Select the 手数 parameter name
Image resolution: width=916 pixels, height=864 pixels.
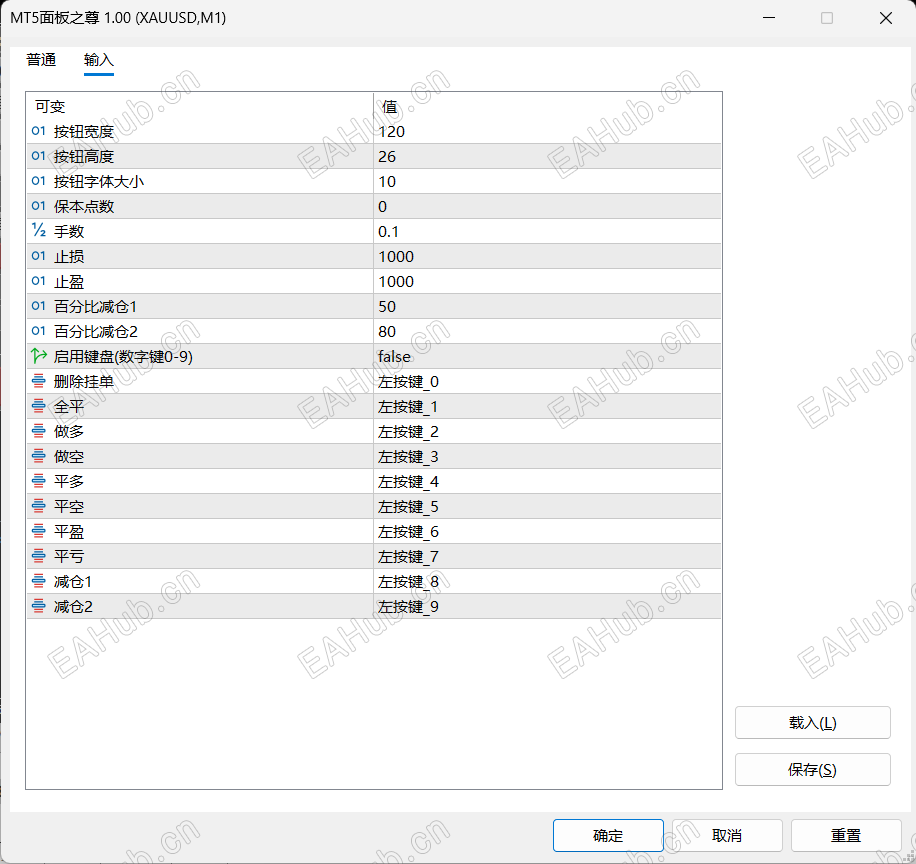point(69,231)
